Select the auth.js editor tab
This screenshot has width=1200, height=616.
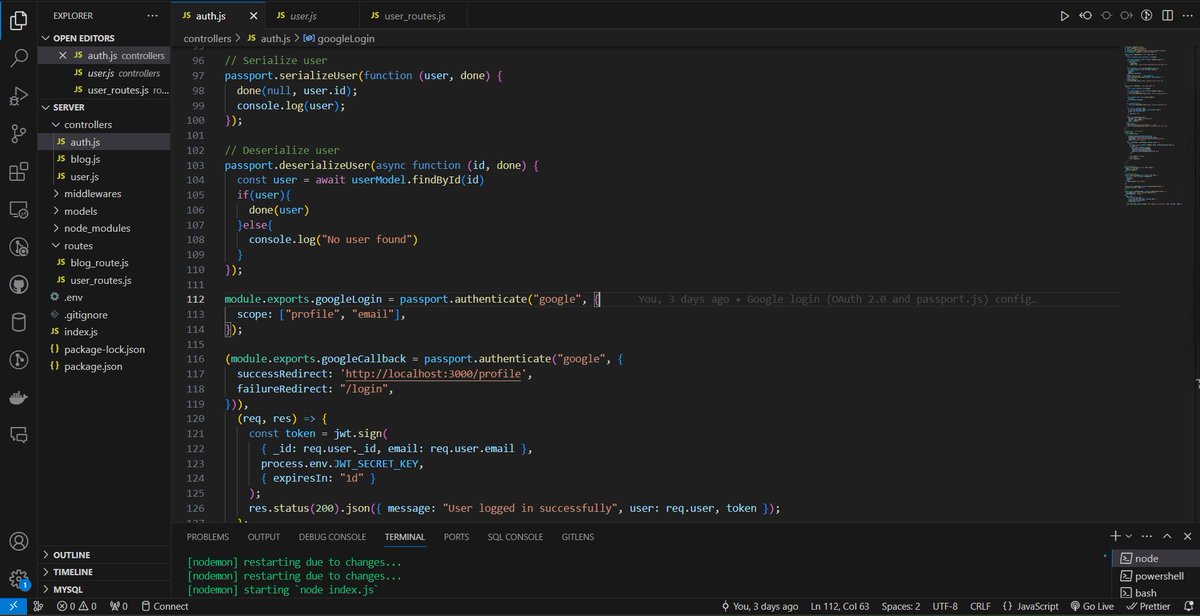pyautogui.click(x=217, y=15)
